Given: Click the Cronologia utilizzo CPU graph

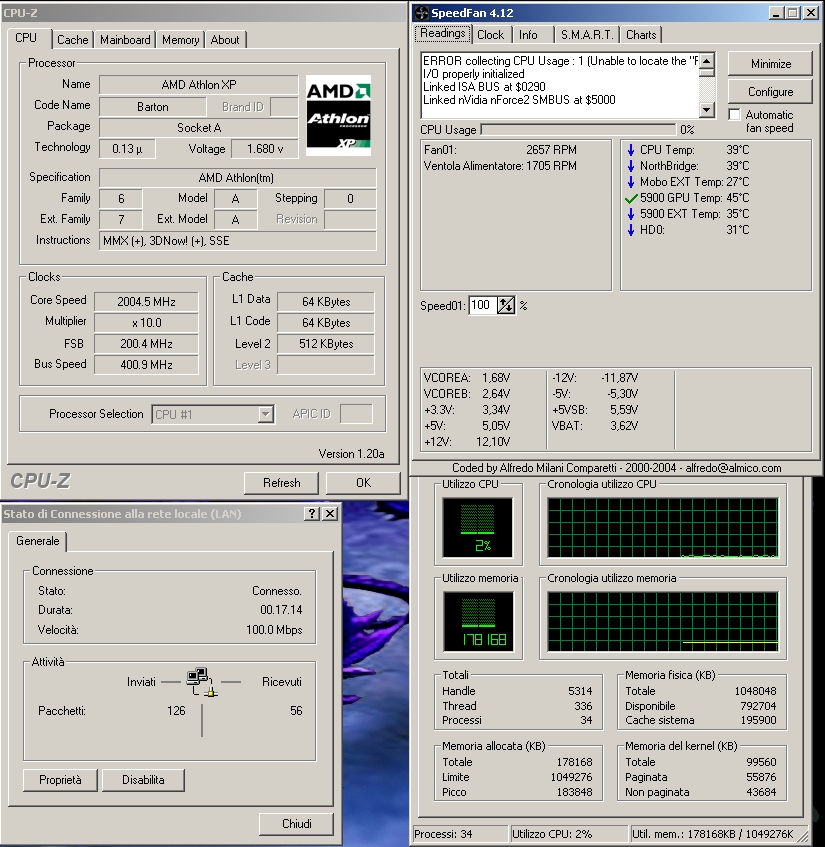Looking at the screenshot, I should [x=663, y=528].
